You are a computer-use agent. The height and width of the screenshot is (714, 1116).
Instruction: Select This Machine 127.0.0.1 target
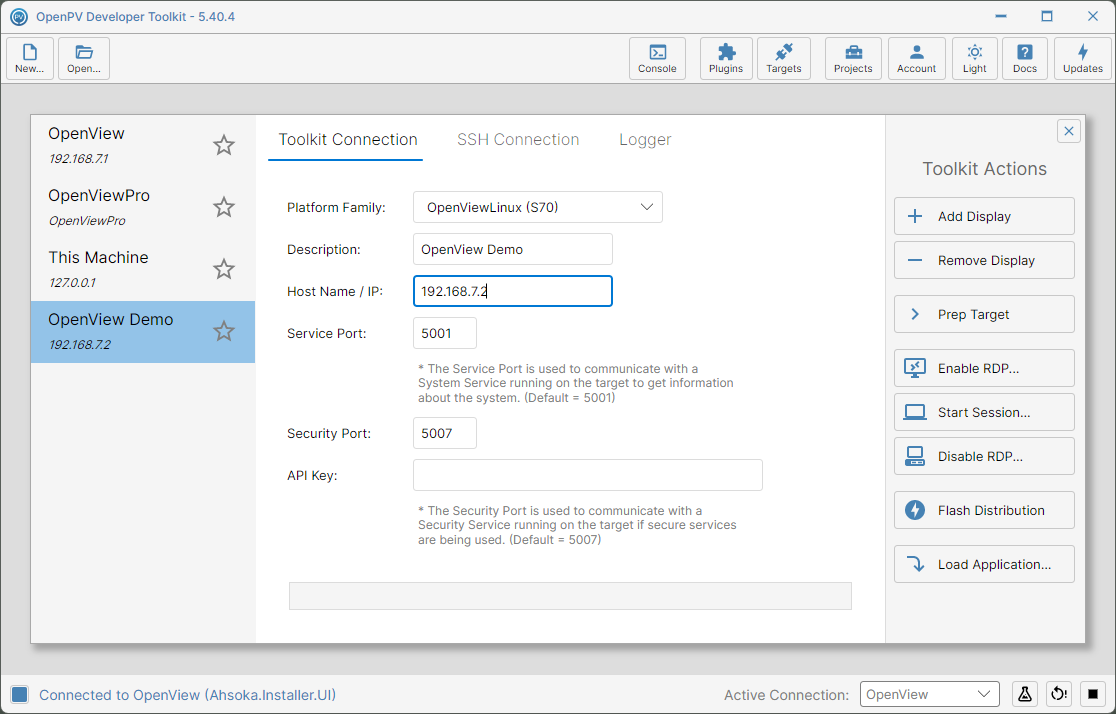(142, 269)
